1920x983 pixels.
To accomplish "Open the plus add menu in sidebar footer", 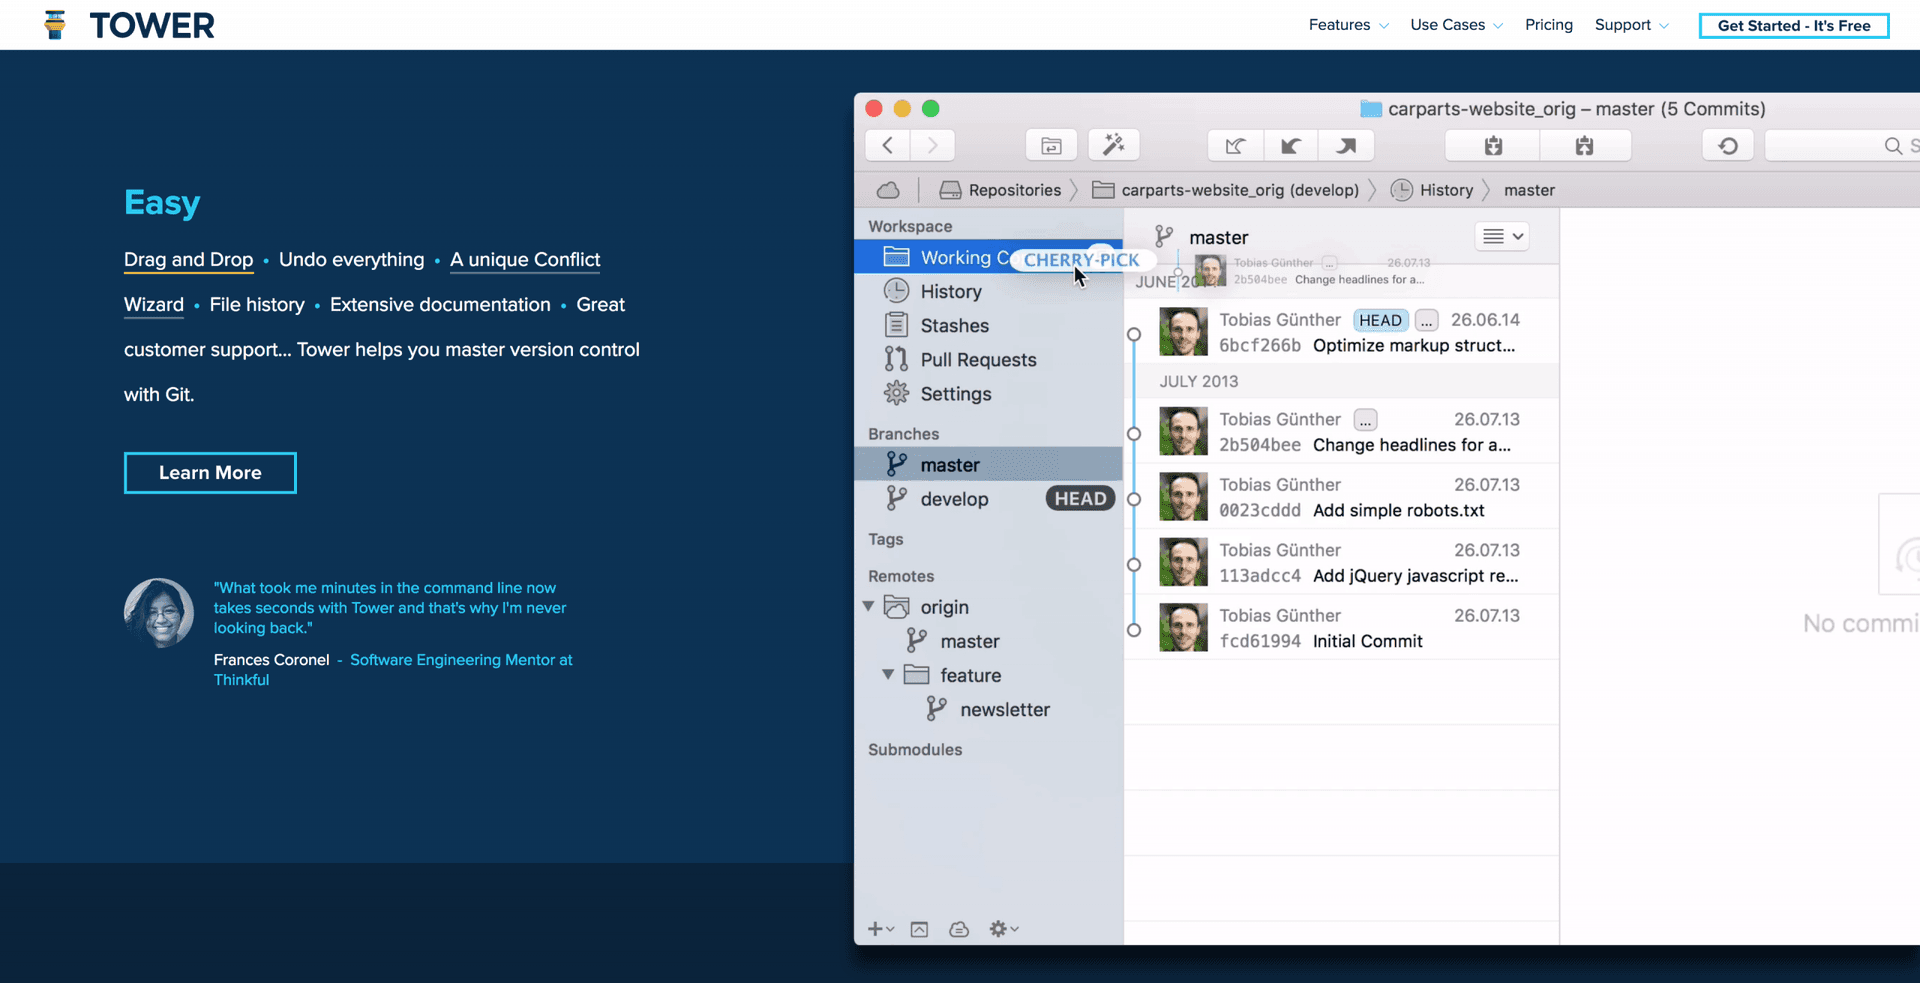I will point(880,929).
